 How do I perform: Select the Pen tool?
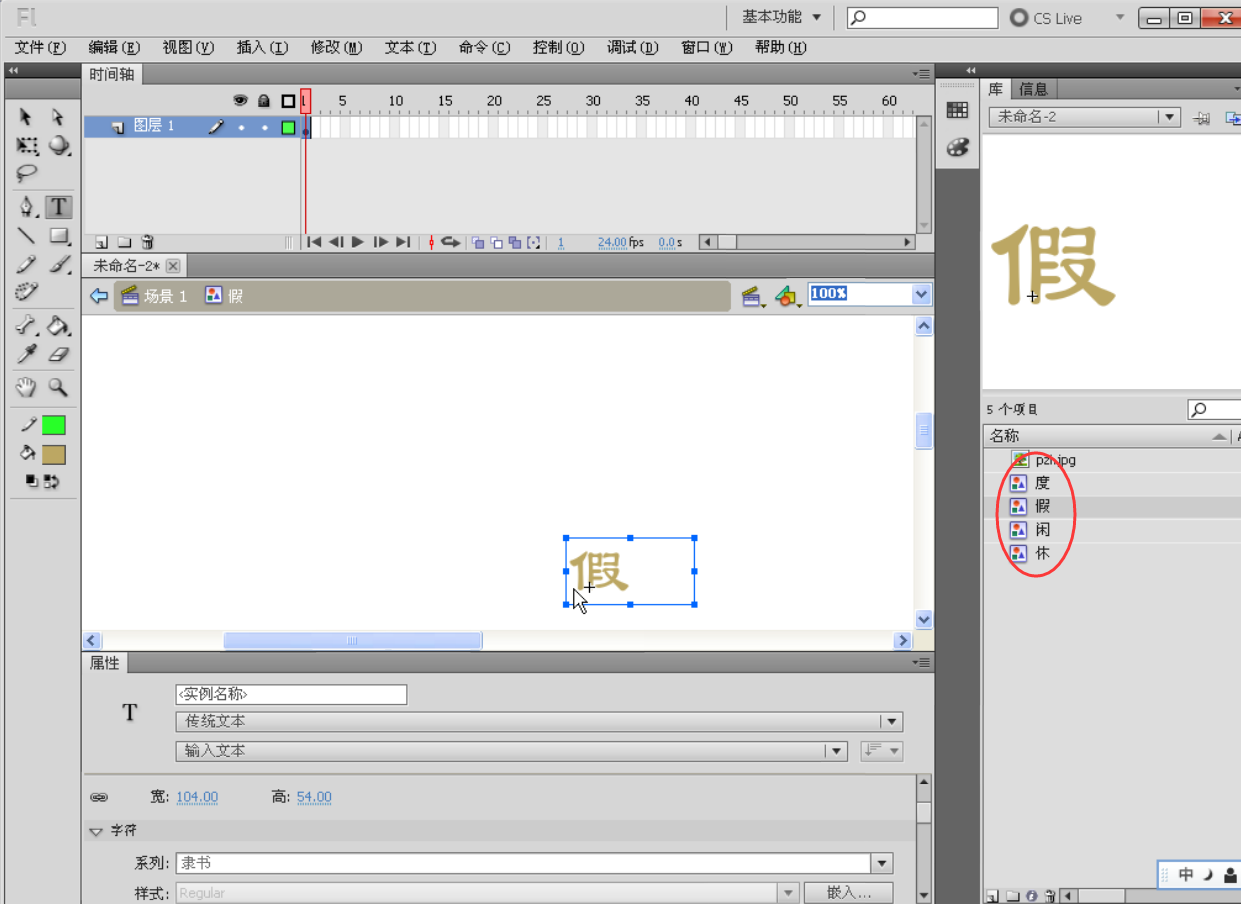(x=27, y=207)
